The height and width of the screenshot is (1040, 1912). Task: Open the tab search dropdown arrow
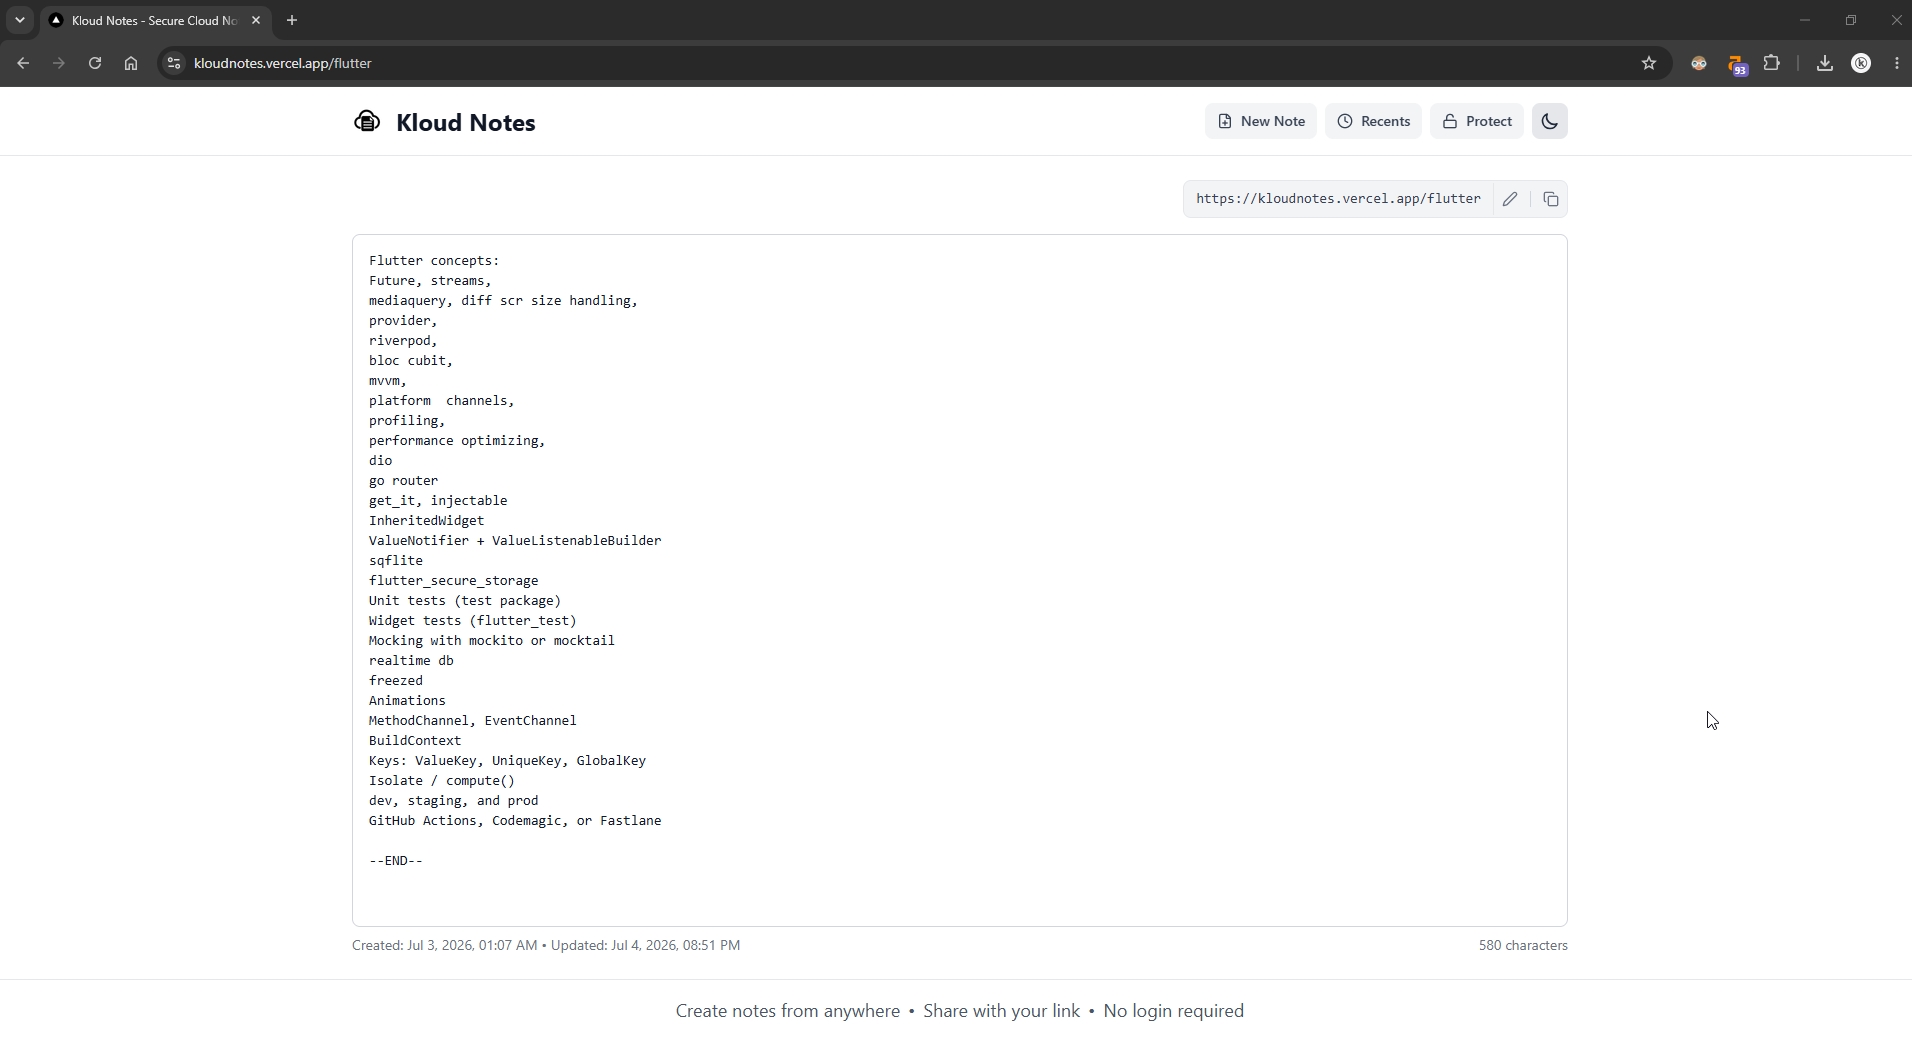pos(20,20)
